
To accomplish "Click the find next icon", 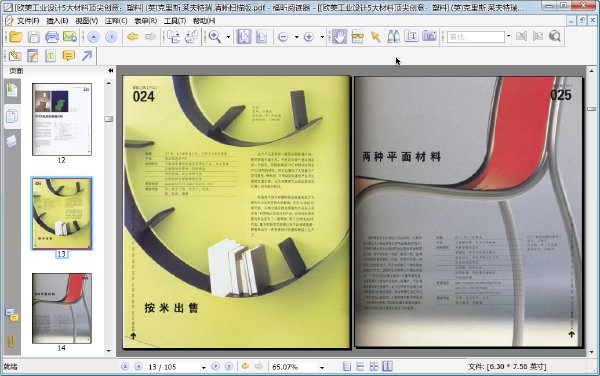I will pyautogui.click(x=538, y=37).
